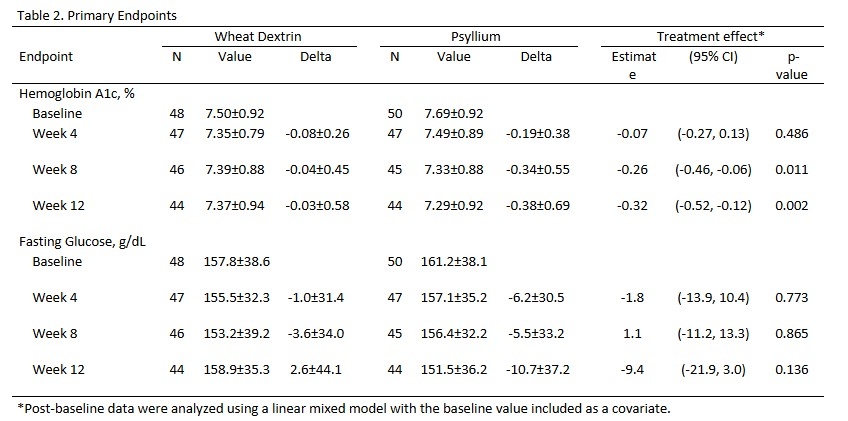Select the p-value cell 0.011
This screenshot has height=421, width=848.
point(791,170)
